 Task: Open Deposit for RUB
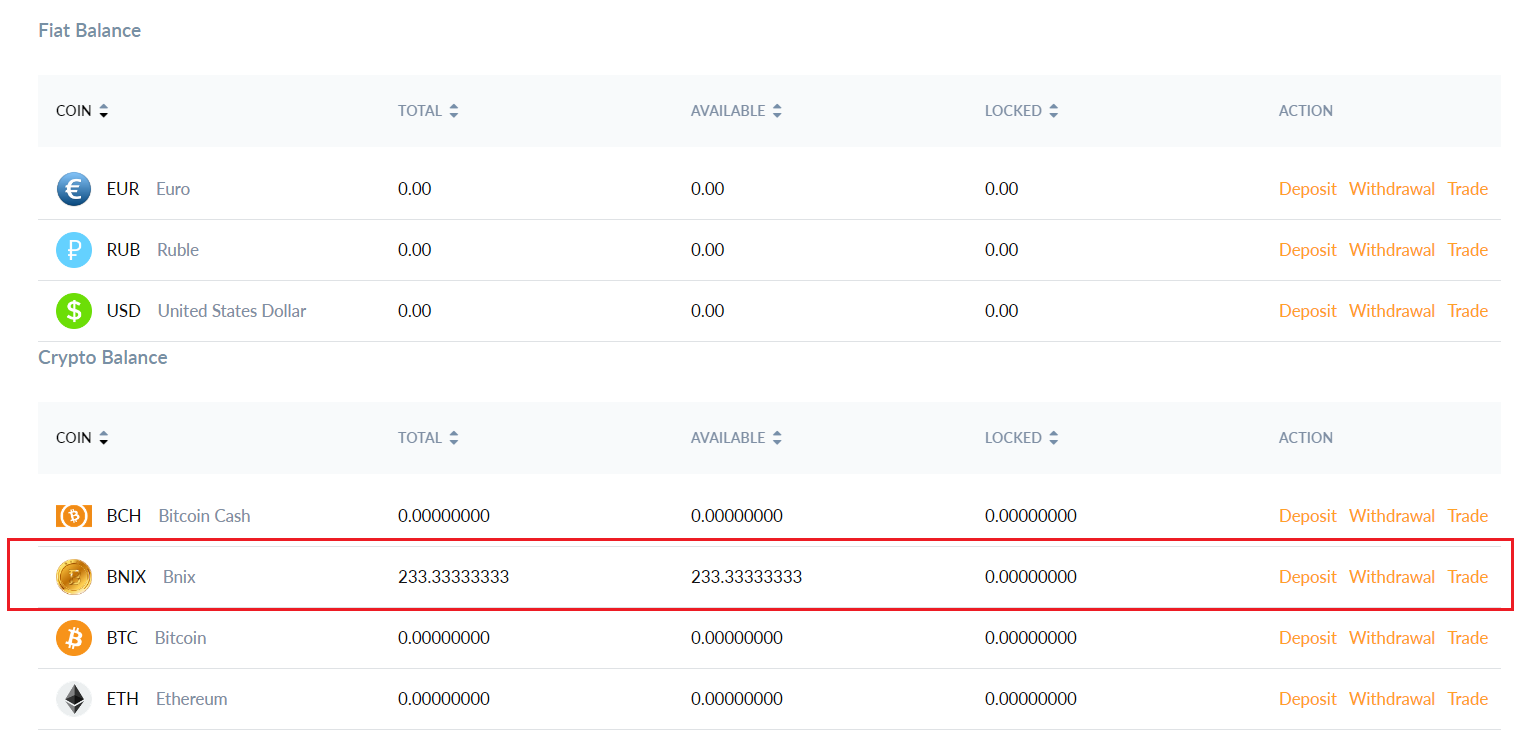point(1308,250)
